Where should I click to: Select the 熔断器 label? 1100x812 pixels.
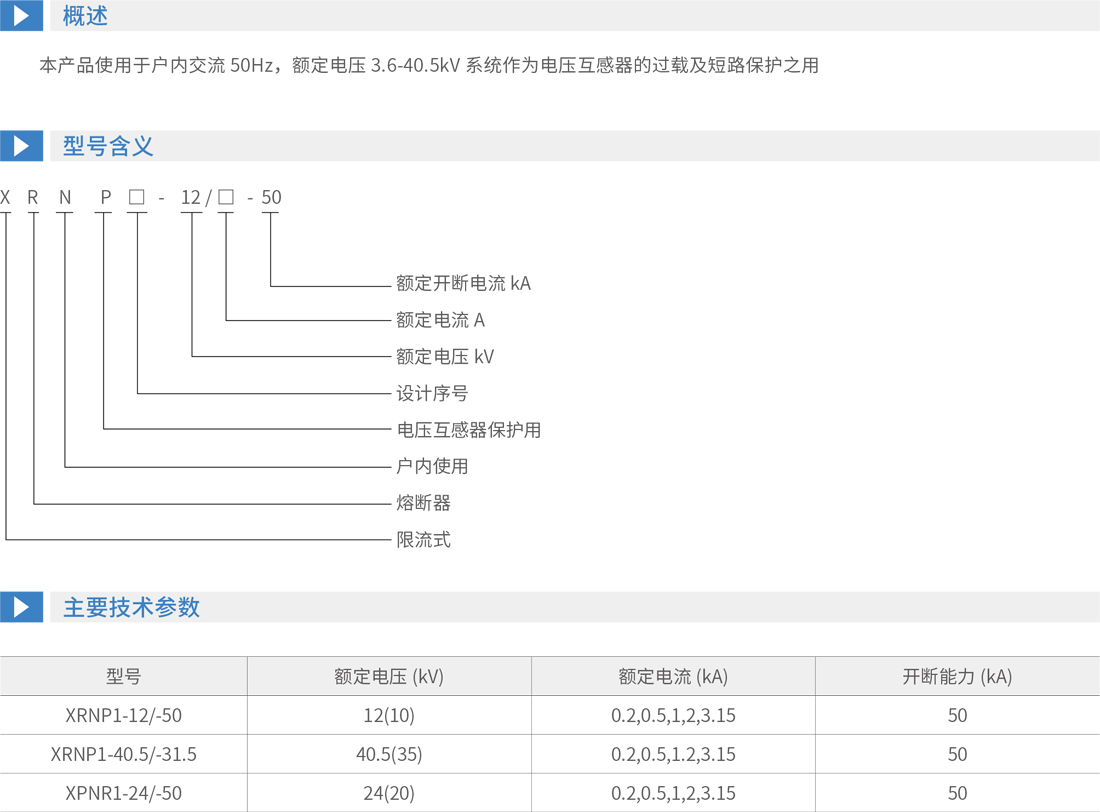423,503
